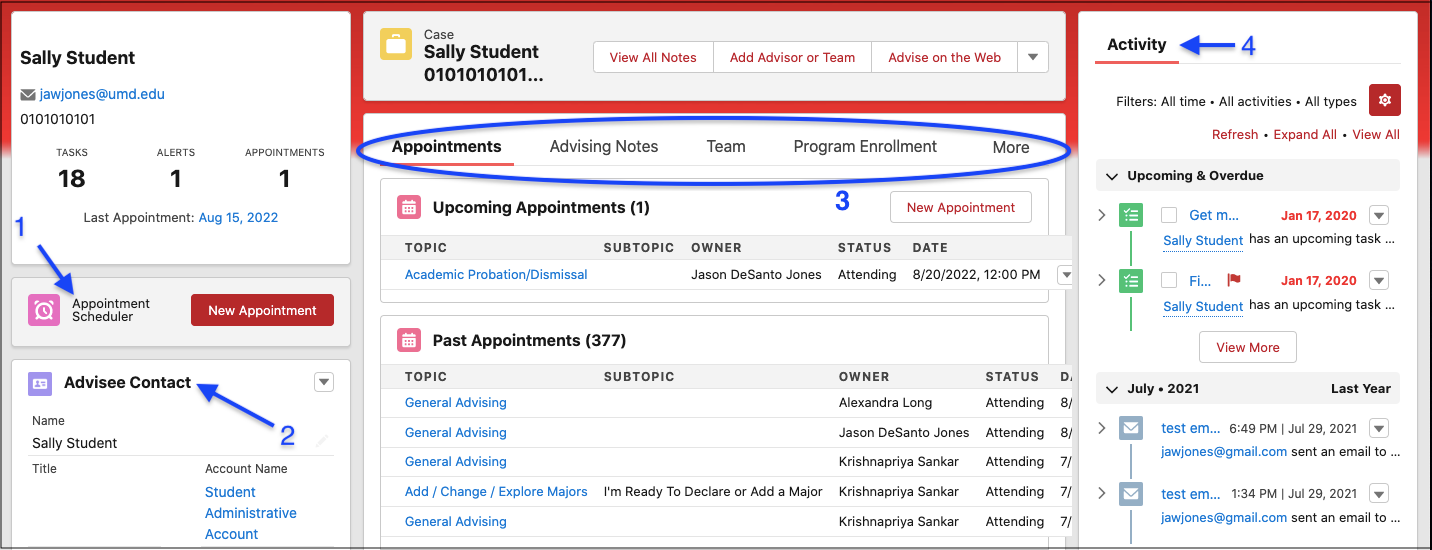
Task: Click the green task icon for Fi... task
Action: (x=1131, y=281)
